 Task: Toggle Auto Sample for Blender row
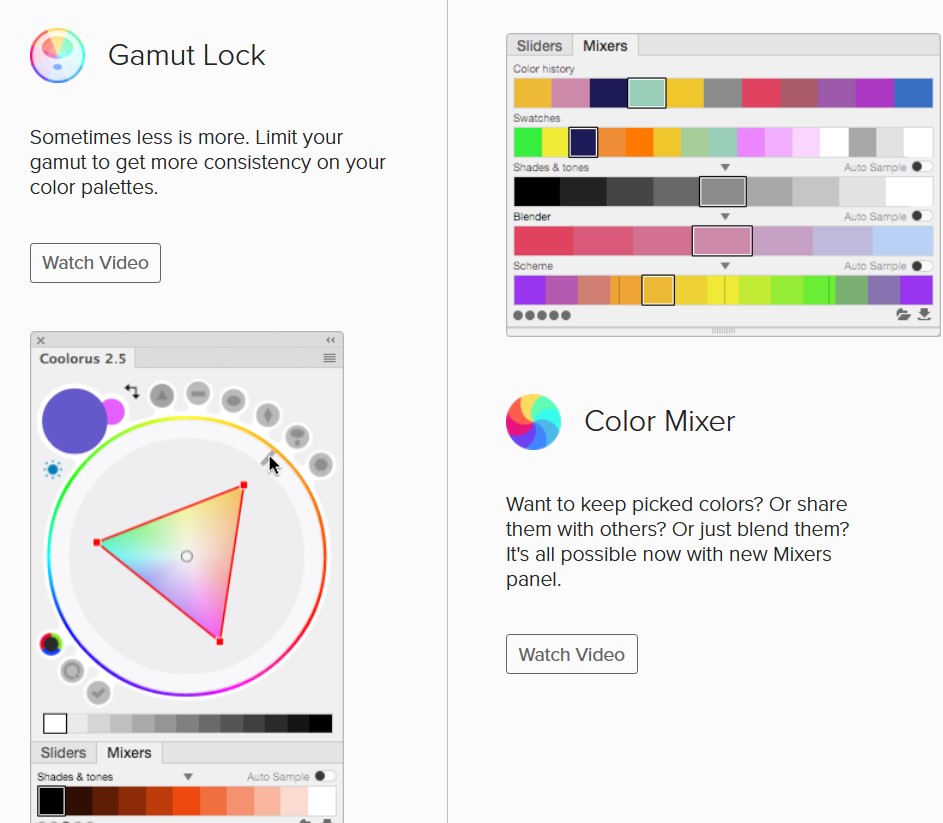point(922,216)
